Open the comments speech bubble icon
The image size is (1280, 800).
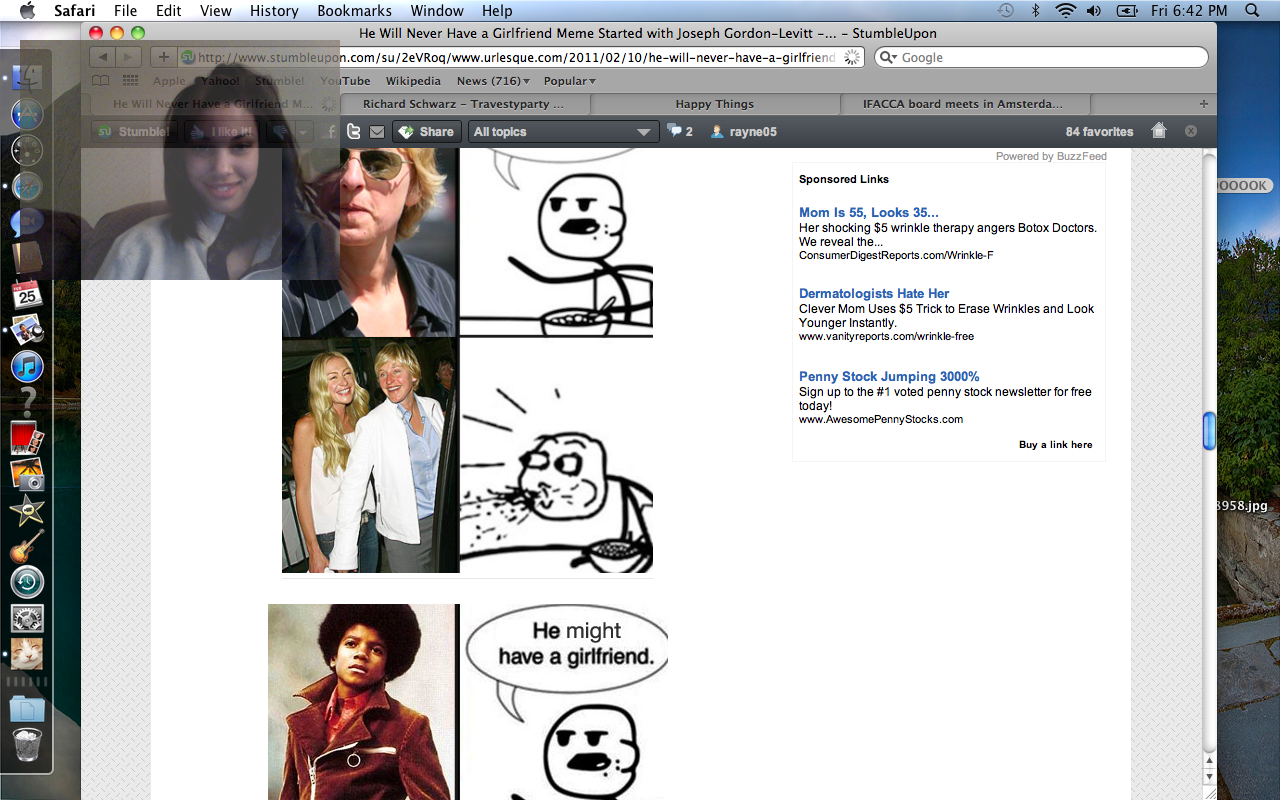click(x=675, y=131)
